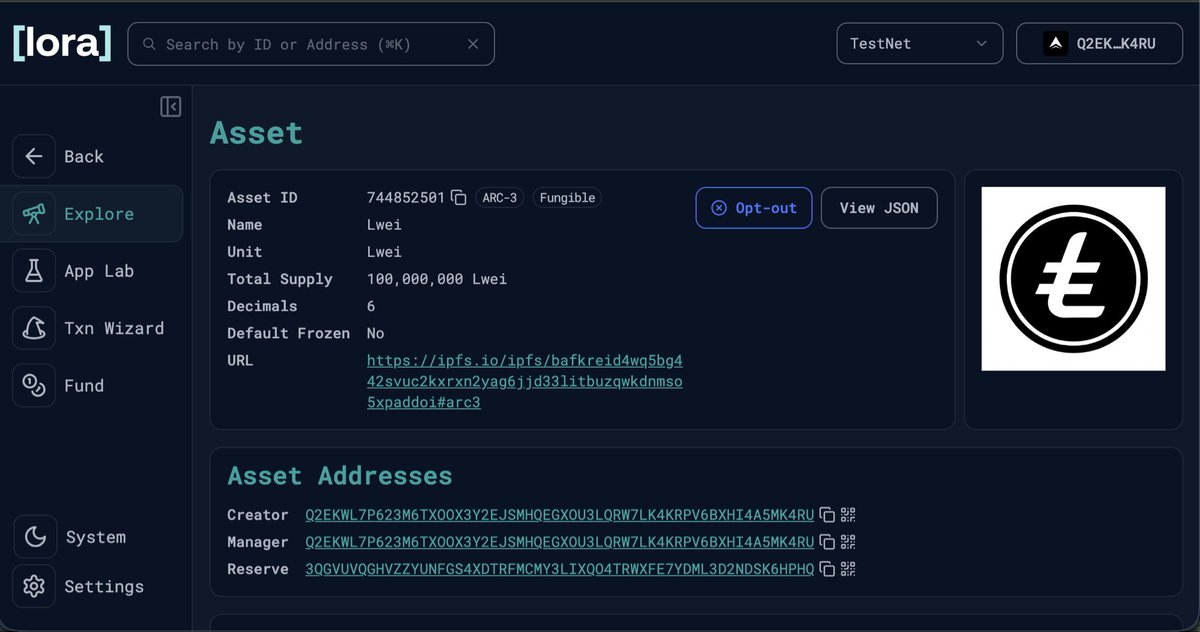Click the lora logo
This screenshot has height=632, width=1200.
pos(62,44)
